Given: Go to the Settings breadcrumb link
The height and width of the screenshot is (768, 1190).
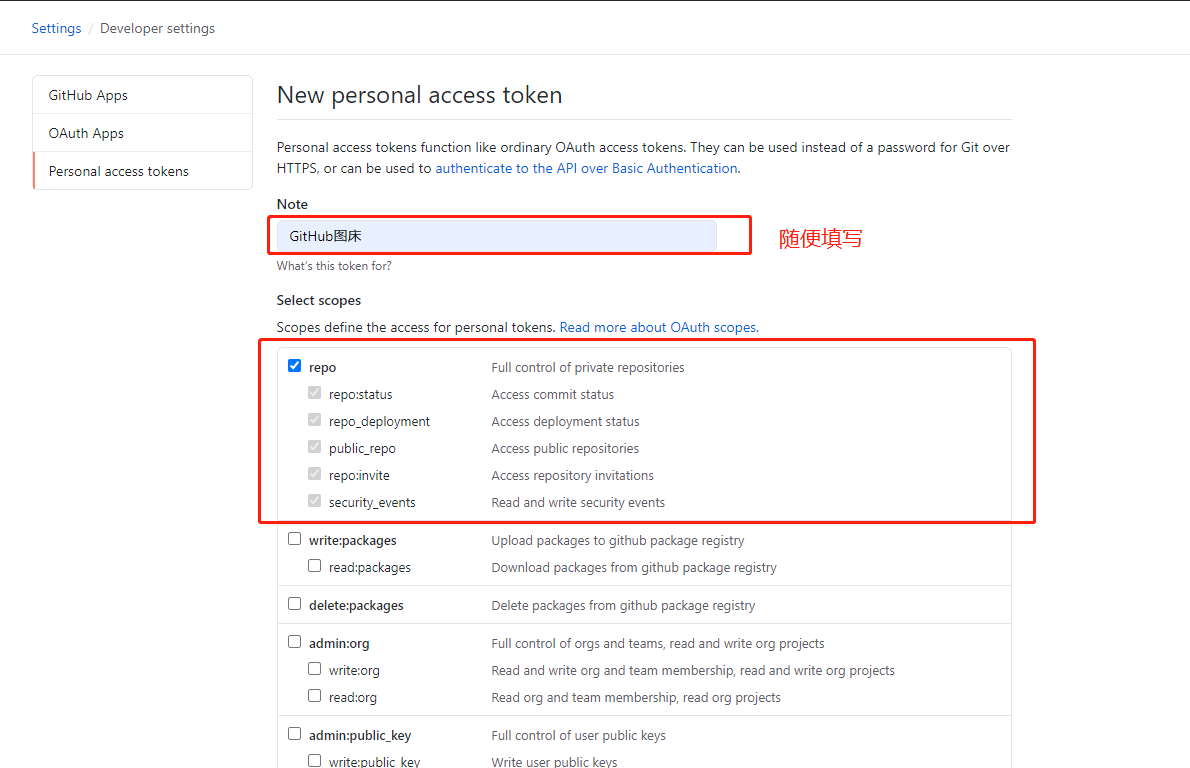Looking at the screenshot, I should pyautogui.click(x=56, y=28).
